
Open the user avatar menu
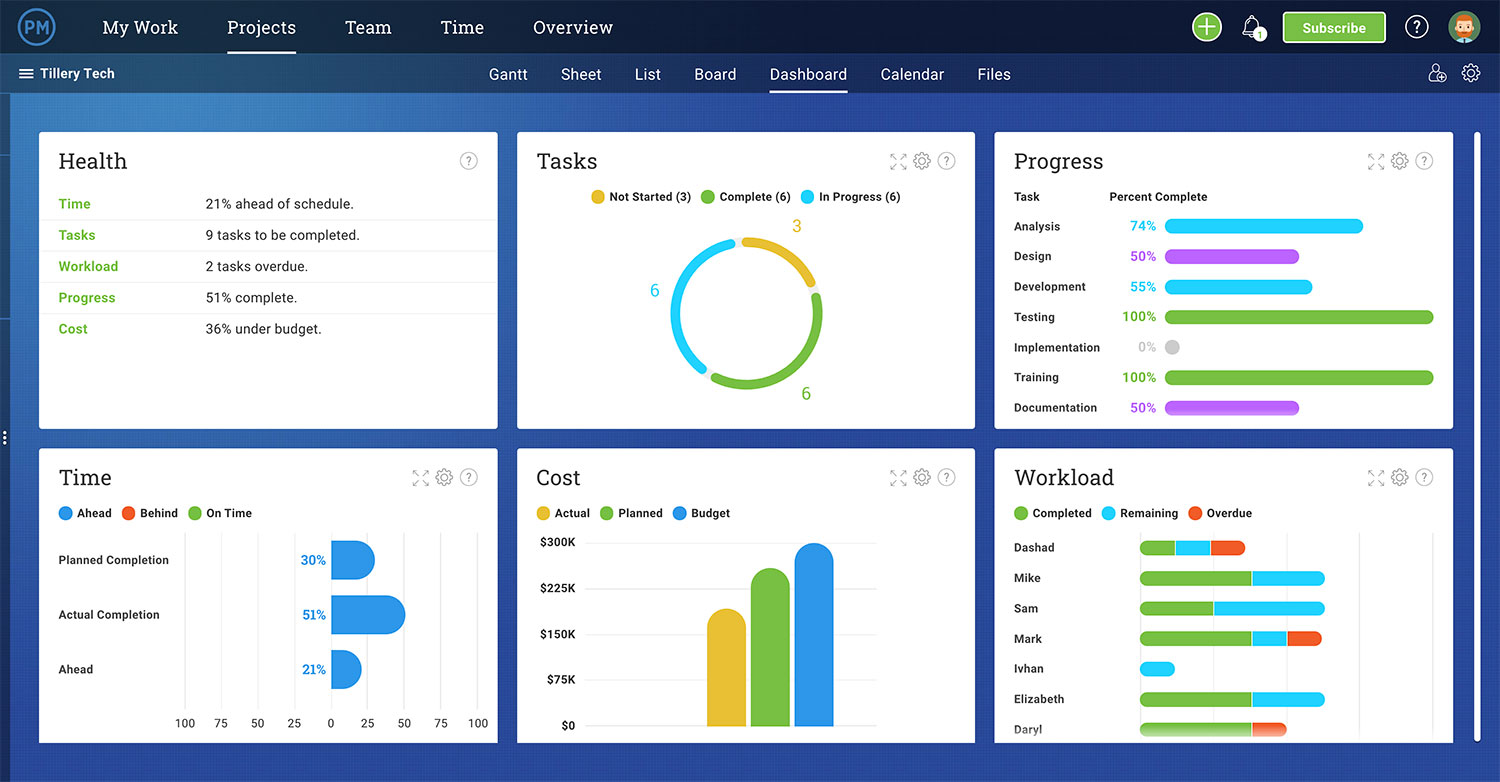pyautogui.click(x=1464, y=27)
